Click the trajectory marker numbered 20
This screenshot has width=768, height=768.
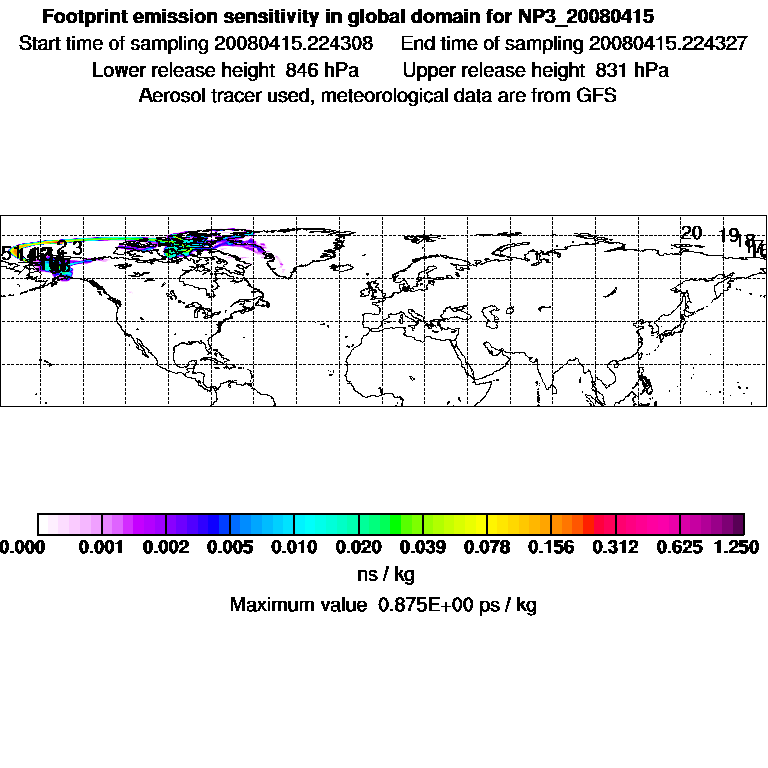691,233
